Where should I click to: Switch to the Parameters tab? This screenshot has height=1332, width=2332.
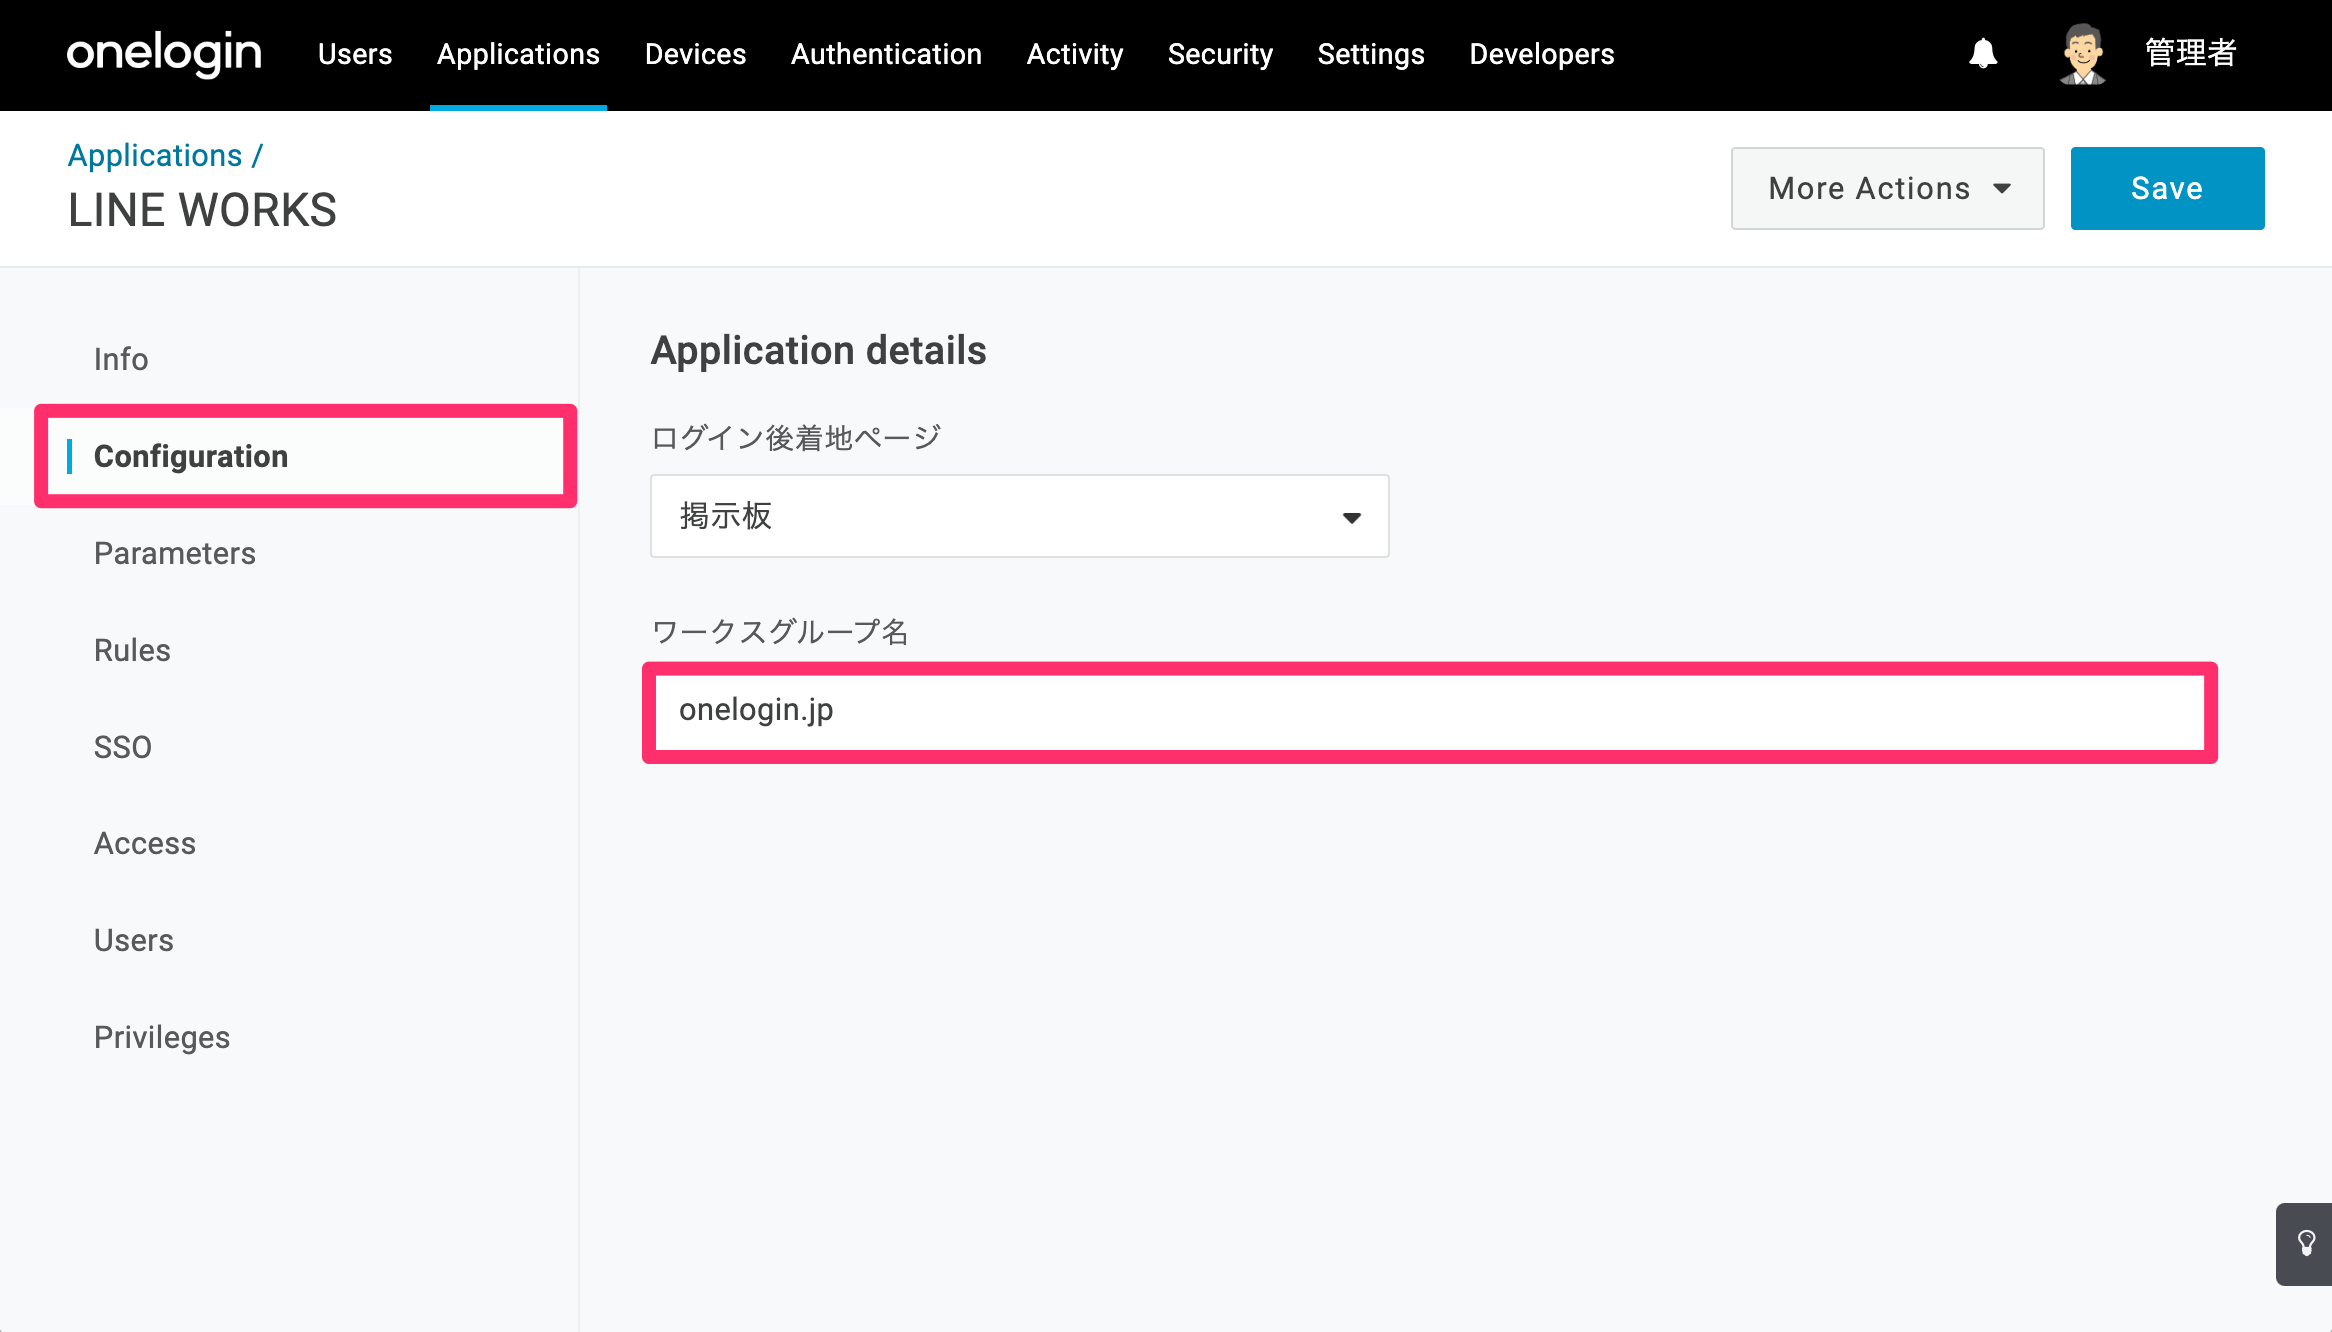175,553
